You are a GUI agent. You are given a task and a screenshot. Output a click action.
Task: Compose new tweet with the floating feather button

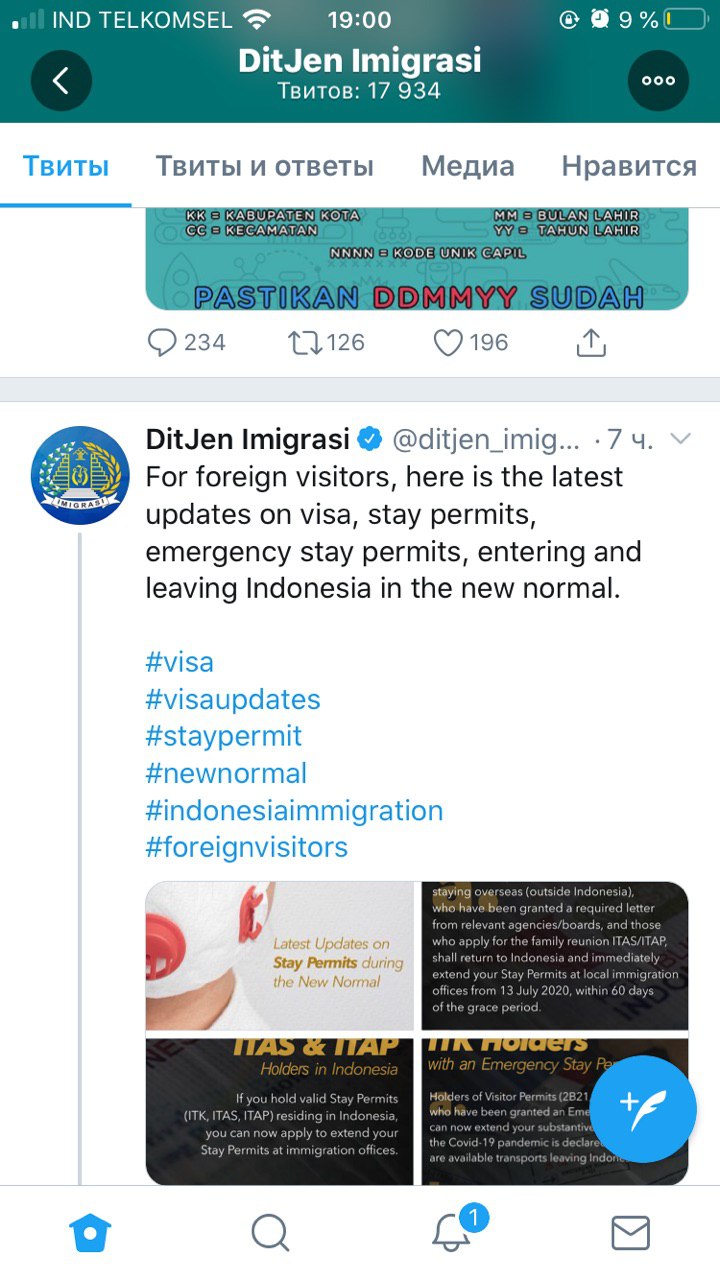(x=644, y=1108)
